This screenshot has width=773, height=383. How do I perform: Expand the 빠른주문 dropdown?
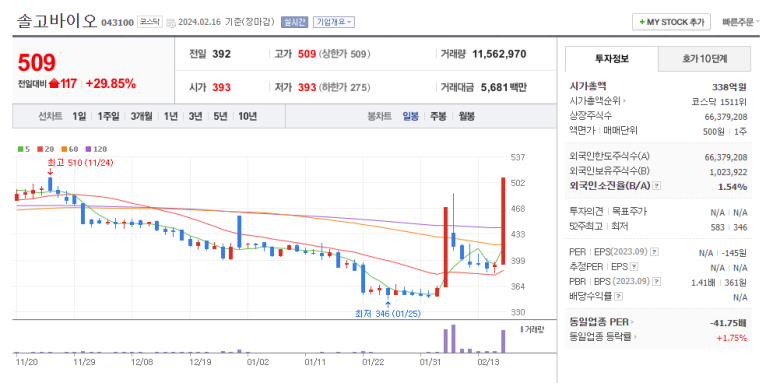pos(741,22)
